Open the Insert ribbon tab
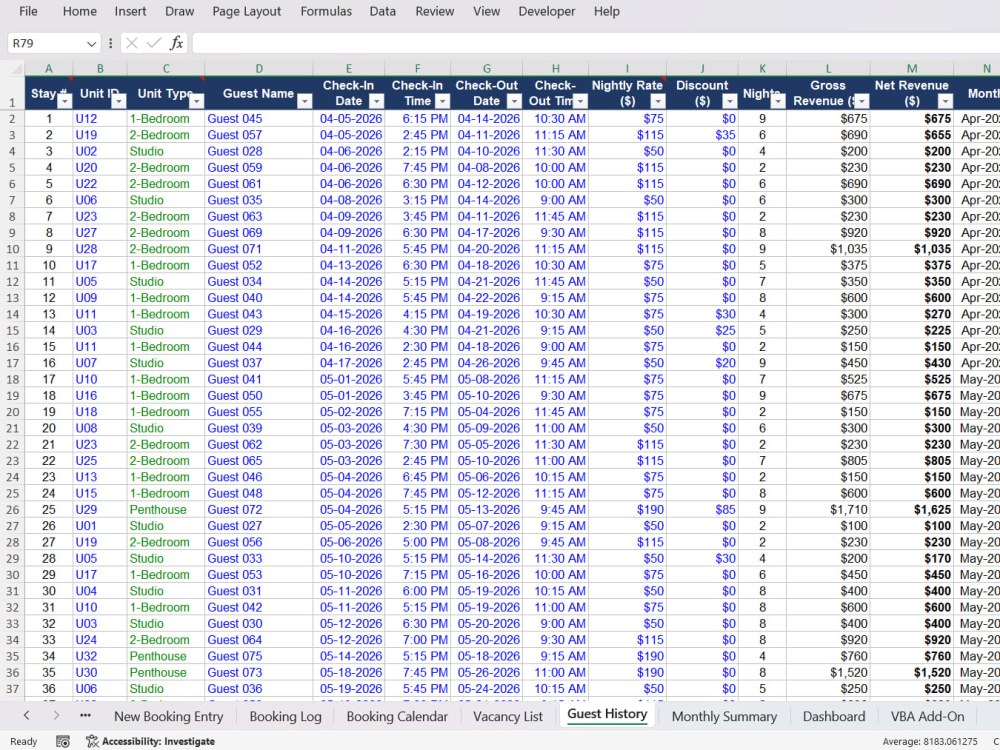1000x750 pixels. pos(130,11)
